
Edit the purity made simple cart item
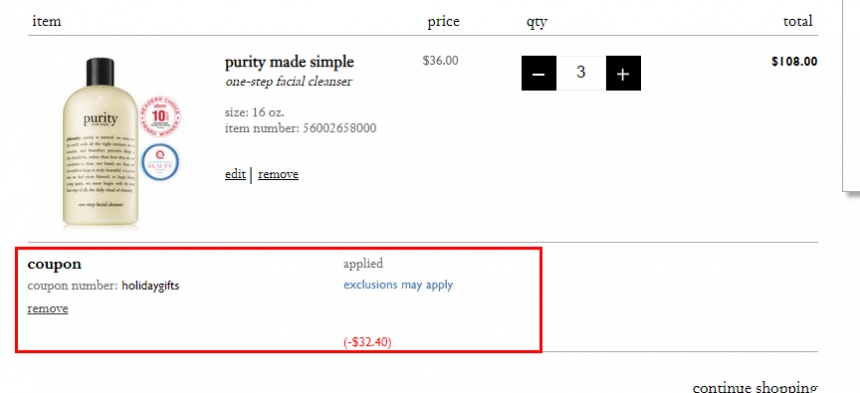pyautogui.click(x=235, y=174)
